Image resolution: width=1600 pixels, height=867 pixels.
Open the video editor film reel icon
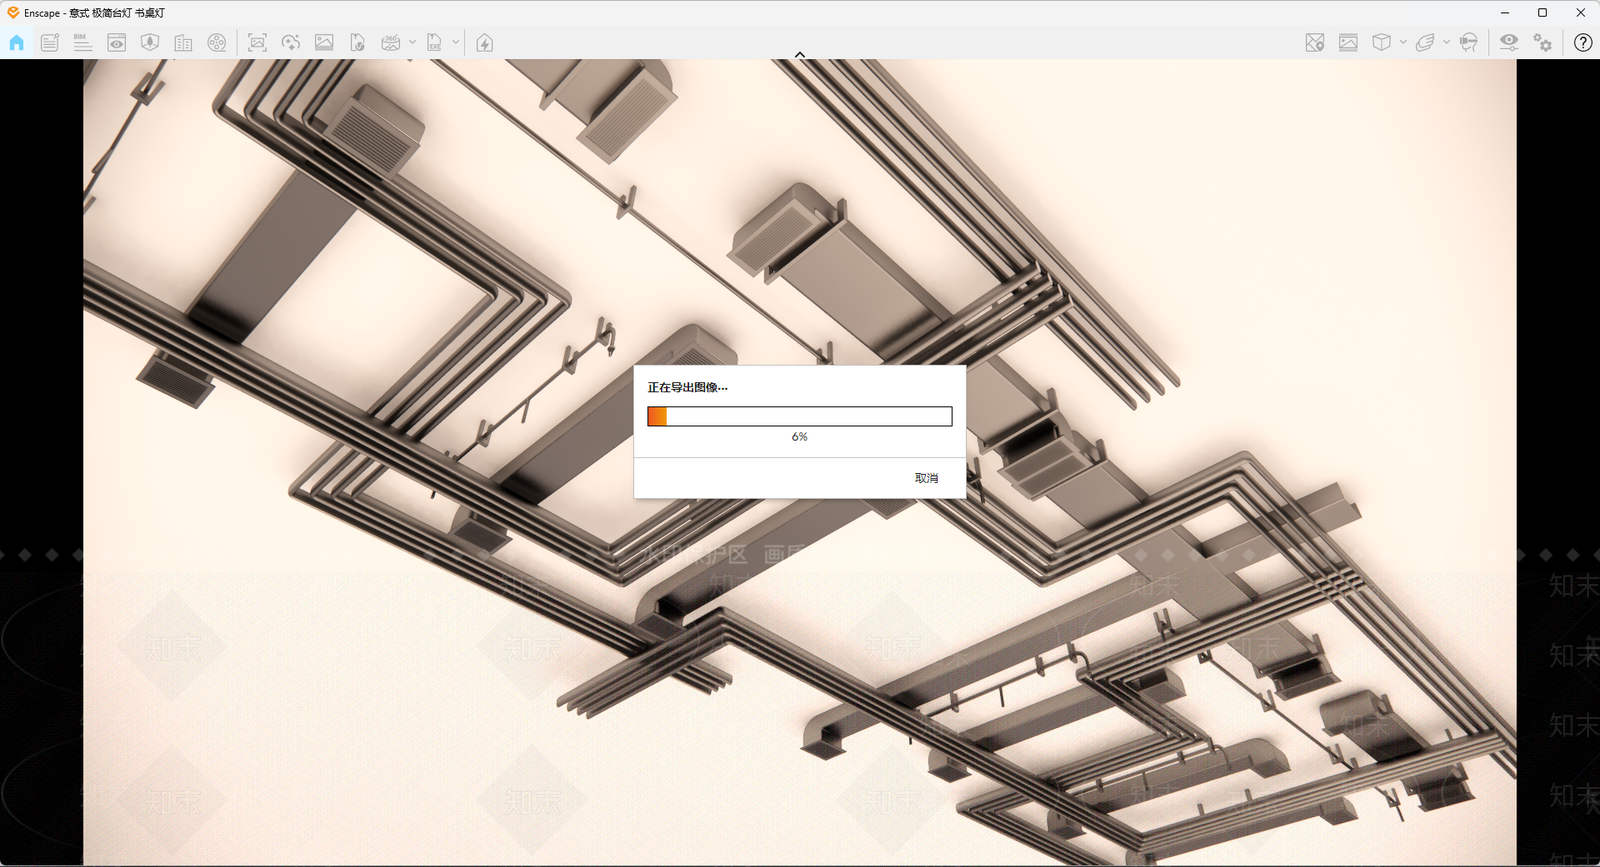tap(217, 42)
